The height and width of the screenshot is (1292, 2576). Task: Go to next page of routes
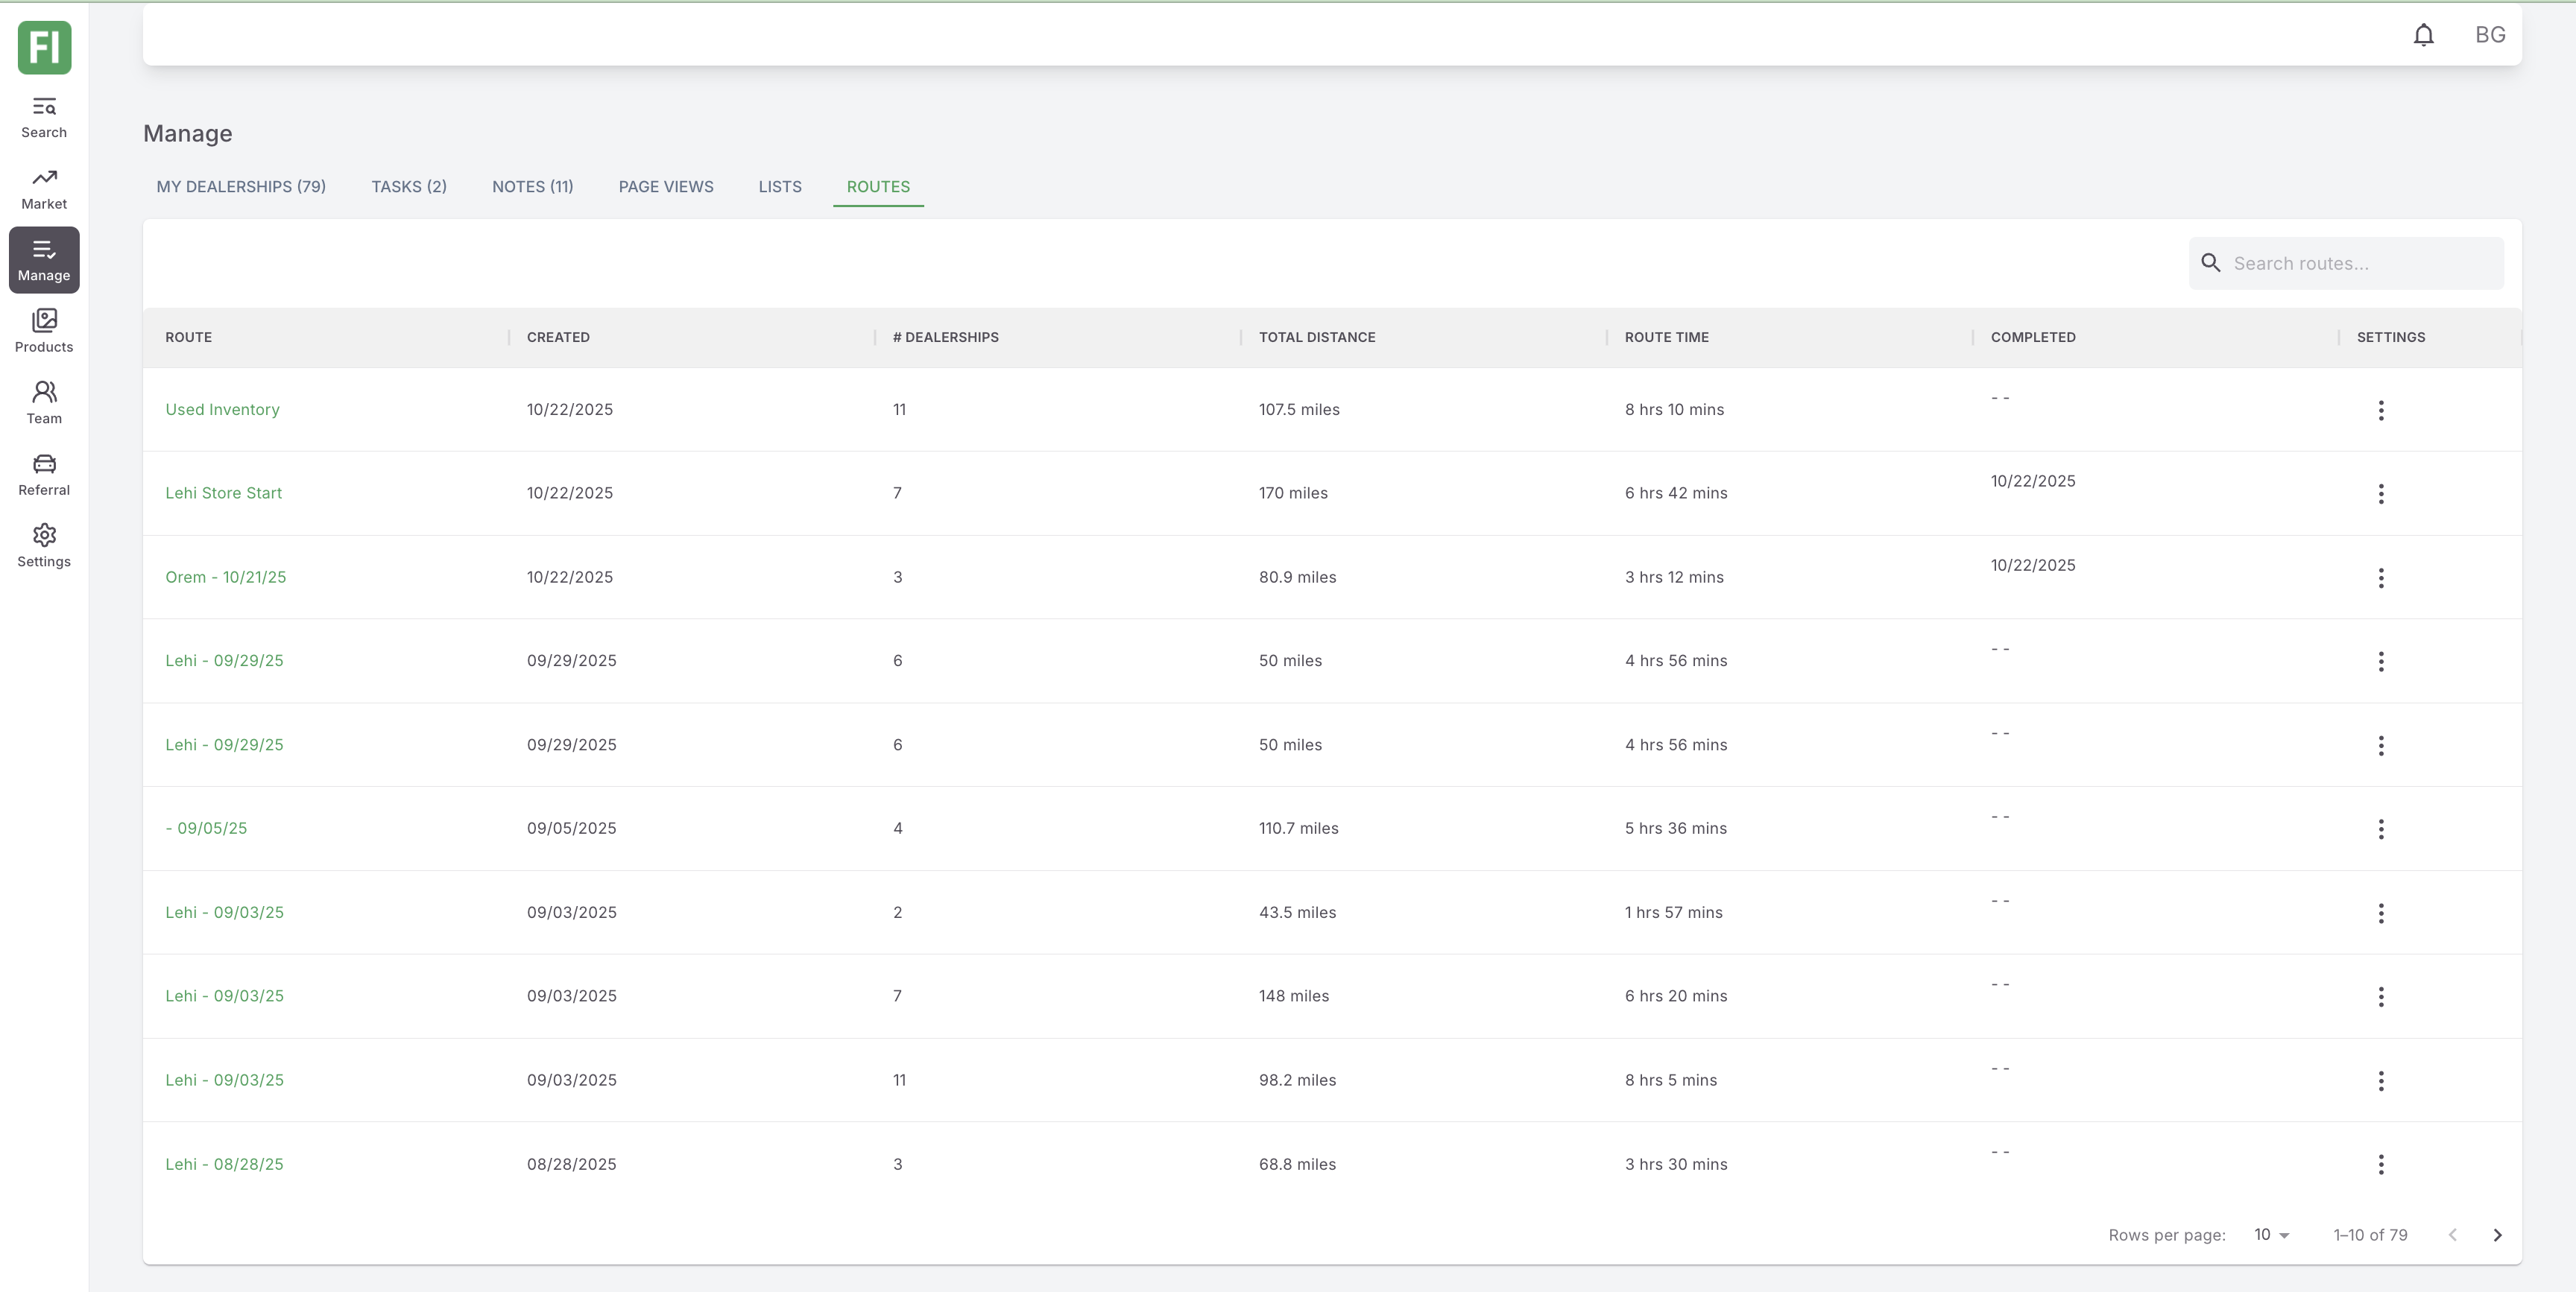point(2496,1235)
